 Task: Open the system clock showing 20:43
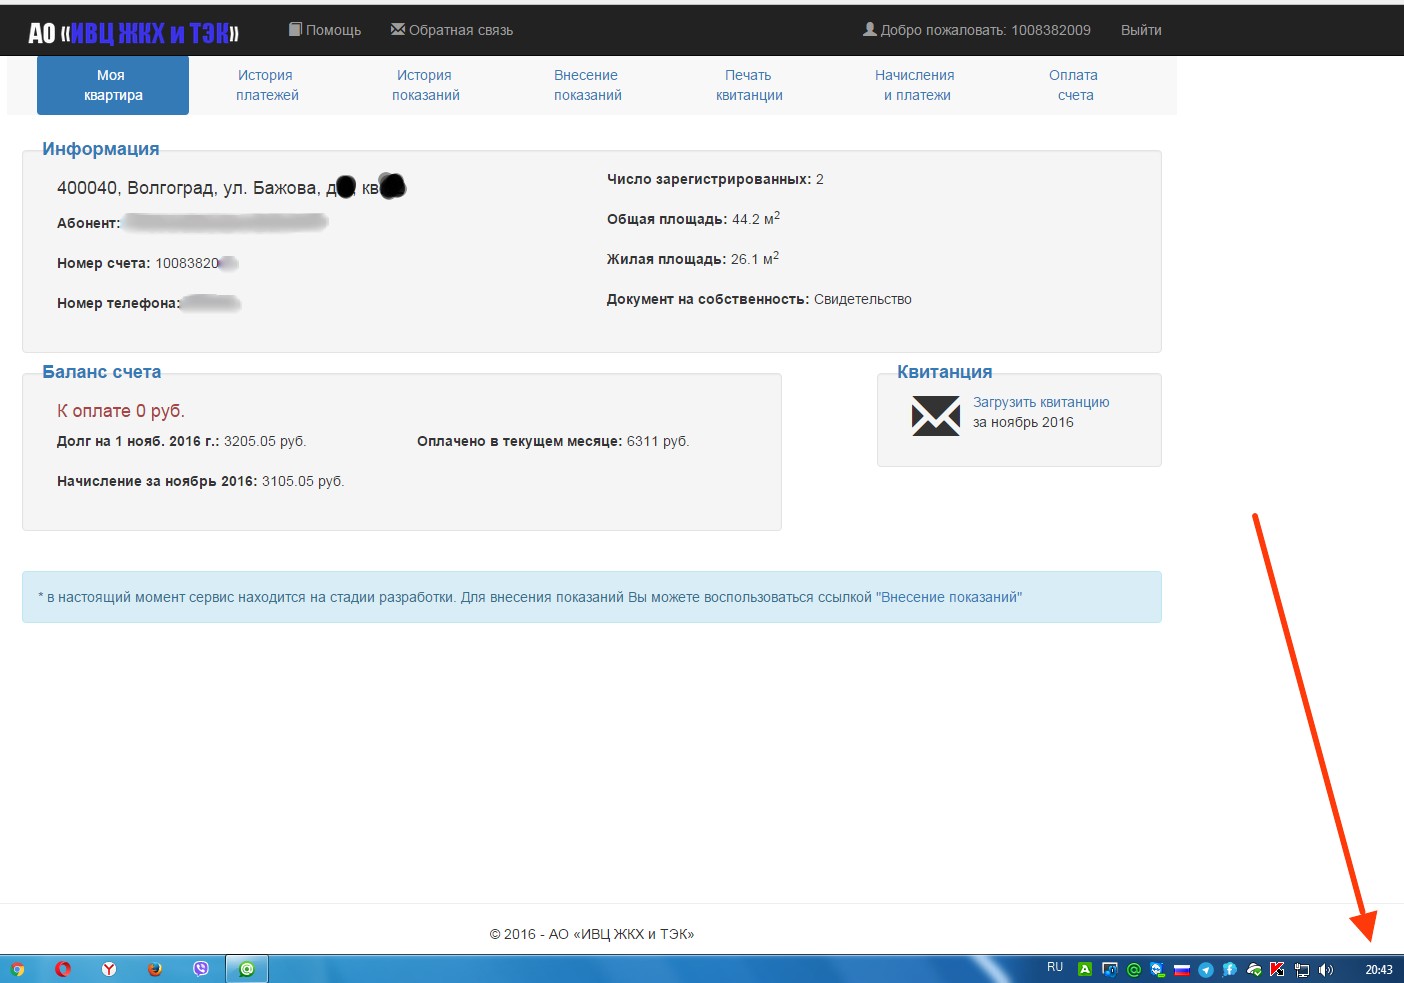tap(1379, 969)
